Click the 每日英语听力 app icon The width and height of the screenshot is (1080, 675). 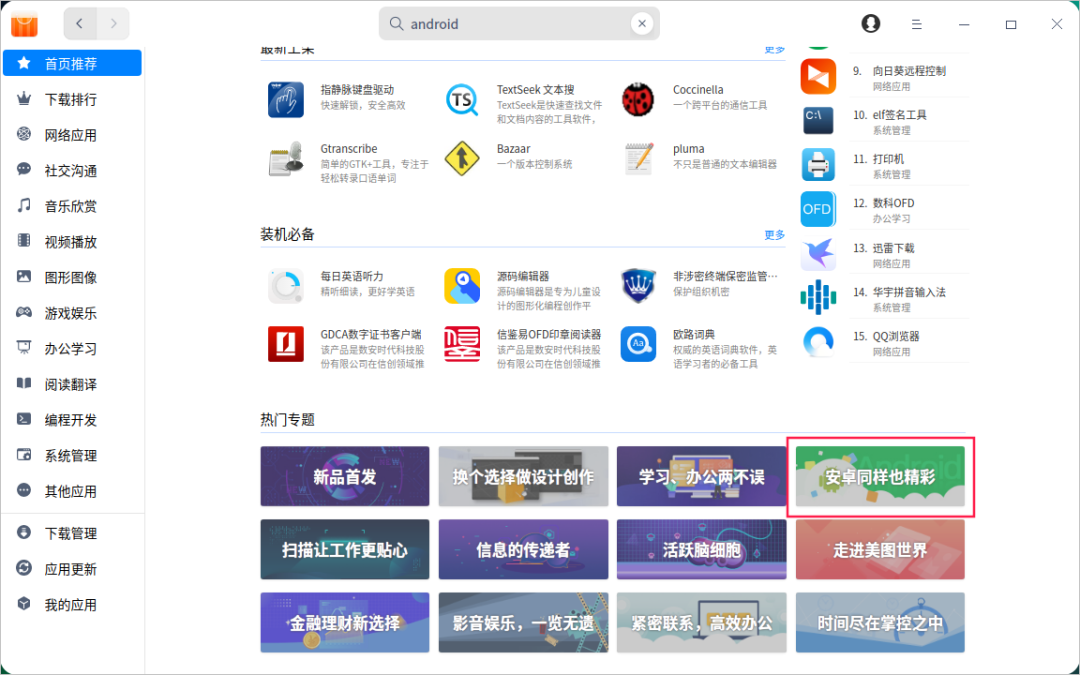(x=286, y=286)
